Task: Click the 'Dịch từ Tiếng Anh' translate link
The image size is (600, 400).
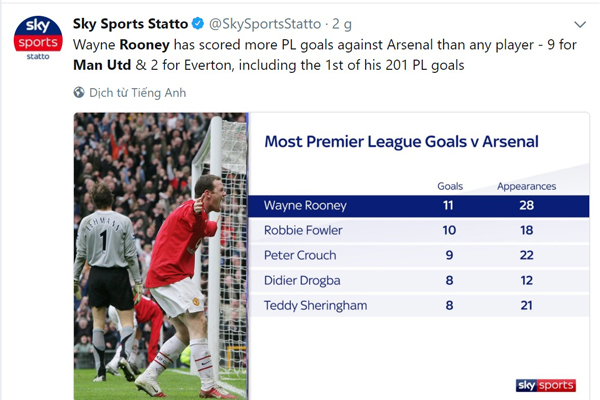Action: (137, 93)
